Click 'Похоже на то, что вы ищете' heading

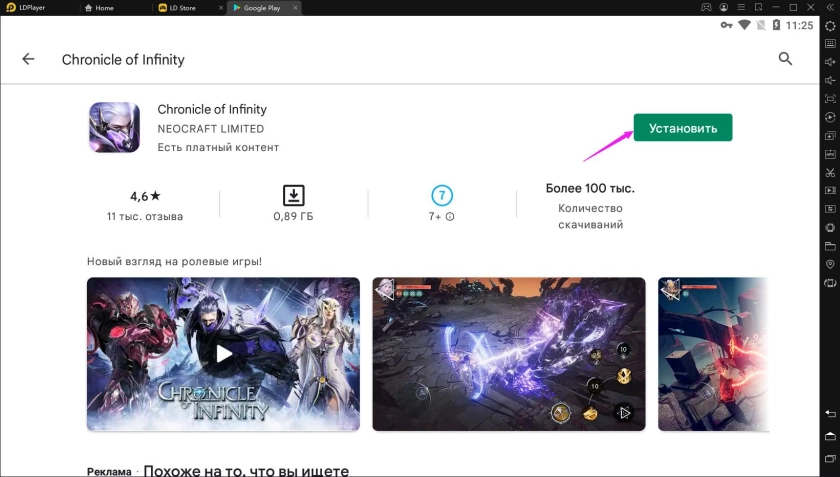(x=246, y=471)
